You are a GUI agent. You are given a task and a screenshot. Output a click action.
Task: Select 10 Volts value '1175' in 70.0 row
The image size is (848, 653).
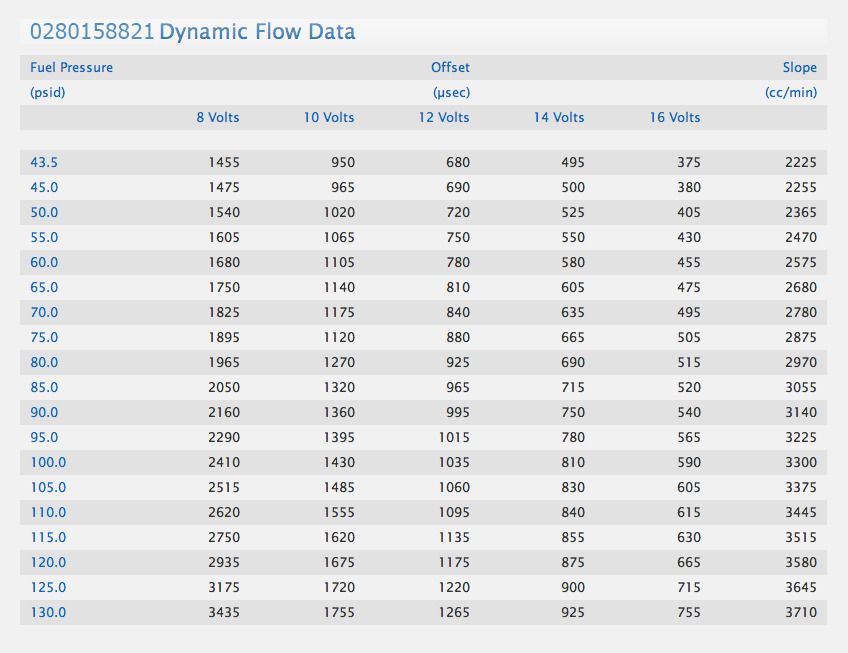(x=339, y=312)
